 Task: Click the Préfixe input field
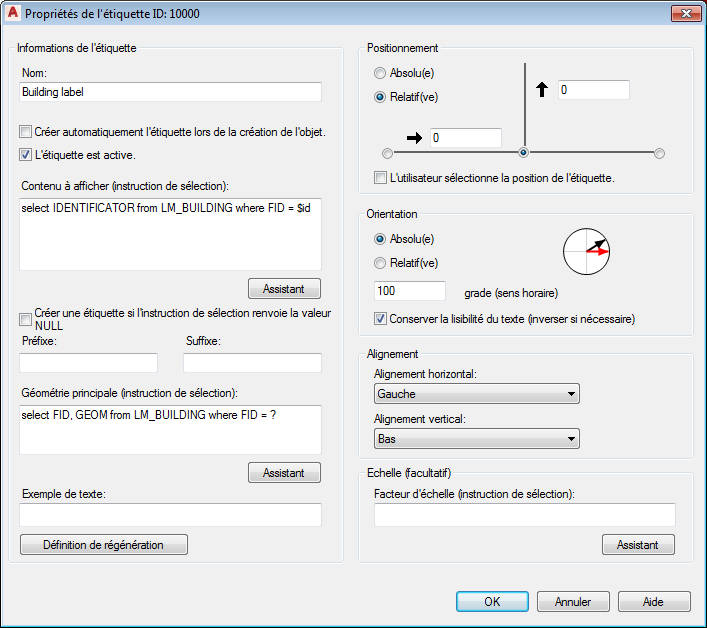(x=88, y=363)
